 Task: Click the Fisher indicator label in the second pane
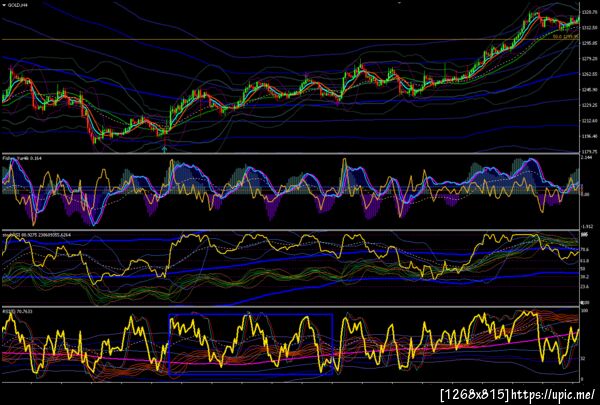[22, 158]
